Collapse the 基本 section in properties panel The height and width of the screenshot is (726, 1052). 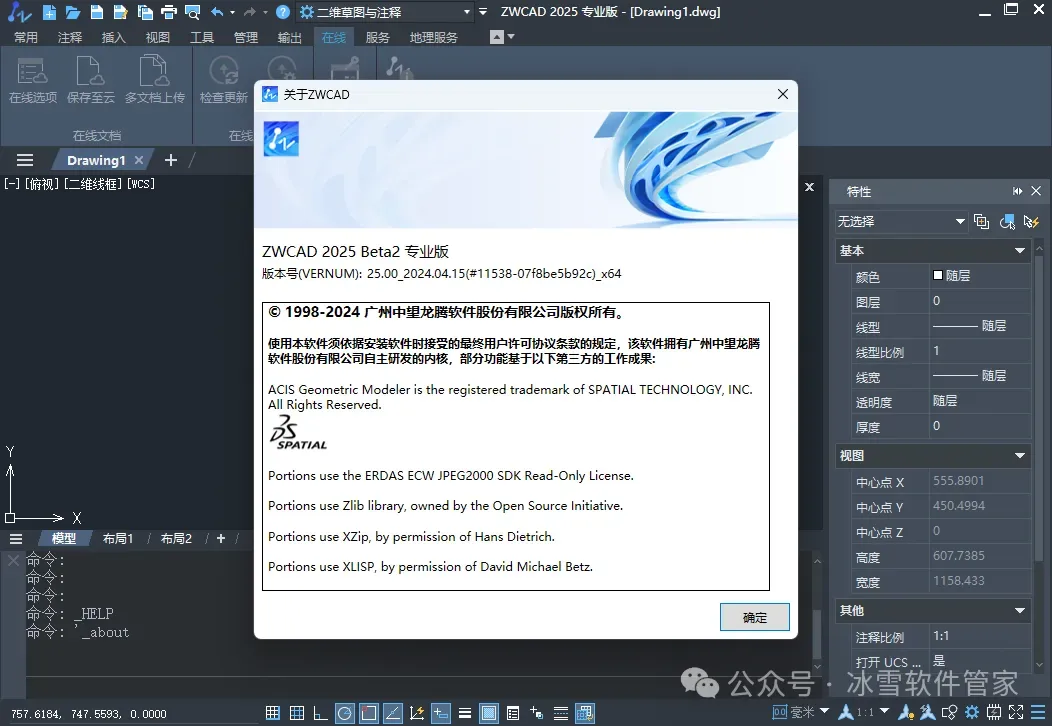(1020, 251)
